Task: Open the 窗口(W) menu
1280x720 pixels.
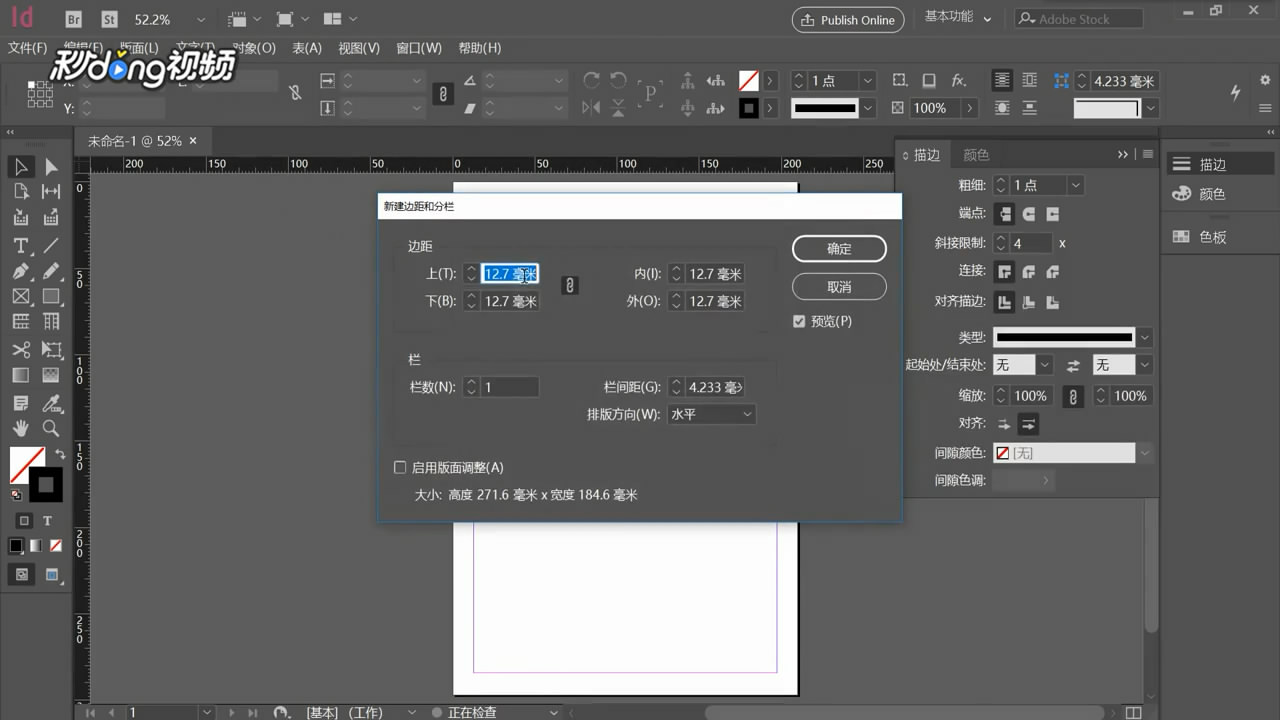Action: 419,48
